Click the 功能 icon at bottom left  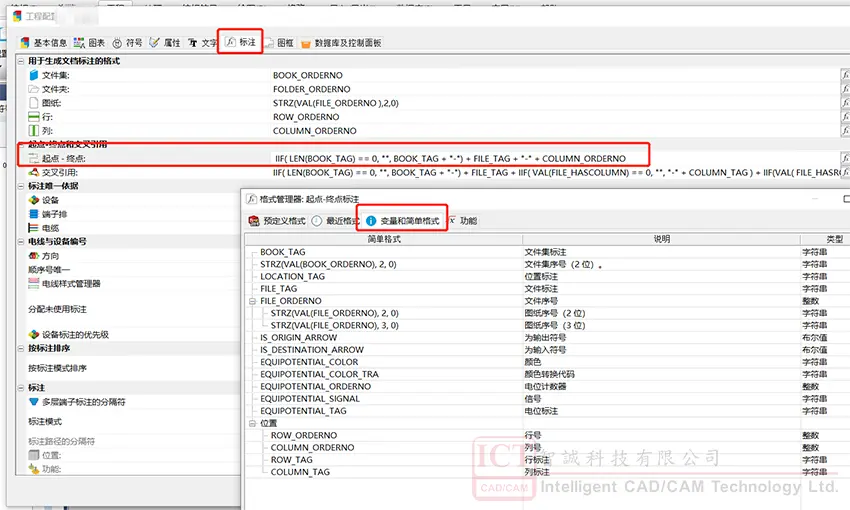click(x=34, y=469)
